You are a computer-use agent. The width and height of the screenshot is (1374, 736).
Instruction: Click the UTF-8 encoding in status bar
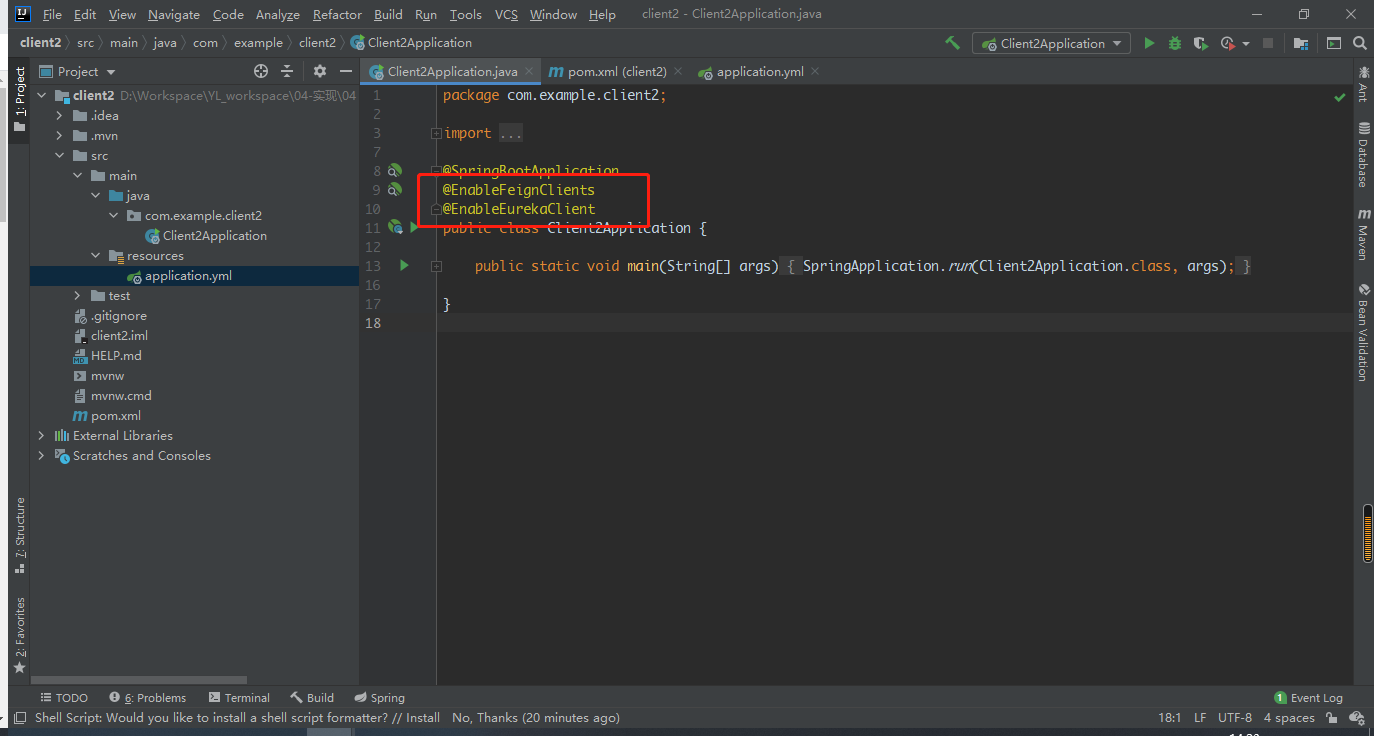[1235, 718]
